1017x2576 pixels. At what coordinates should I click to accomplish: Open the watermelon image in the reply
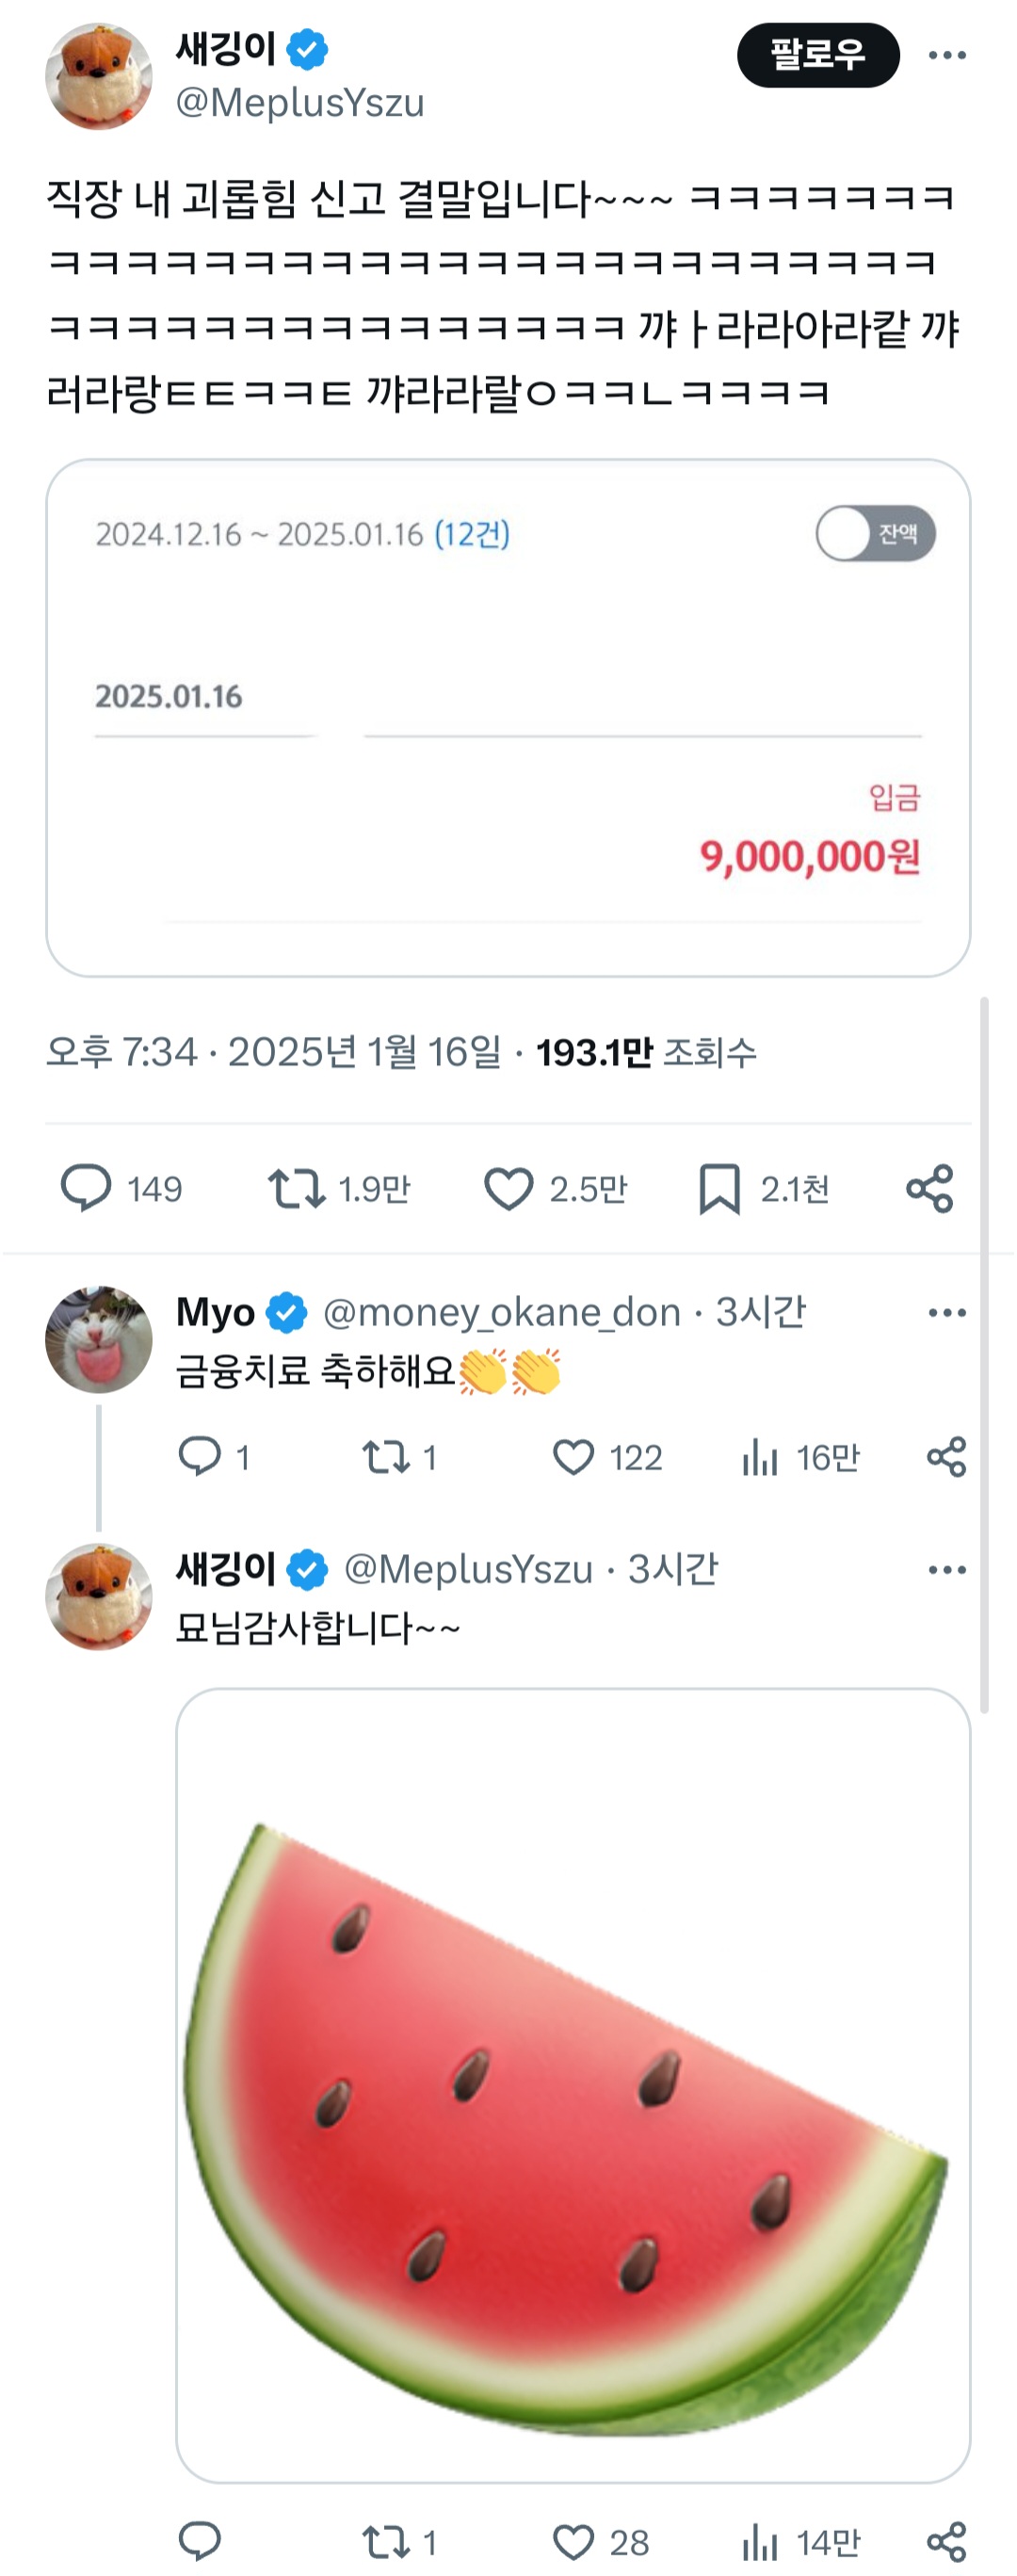point(573,2084)
